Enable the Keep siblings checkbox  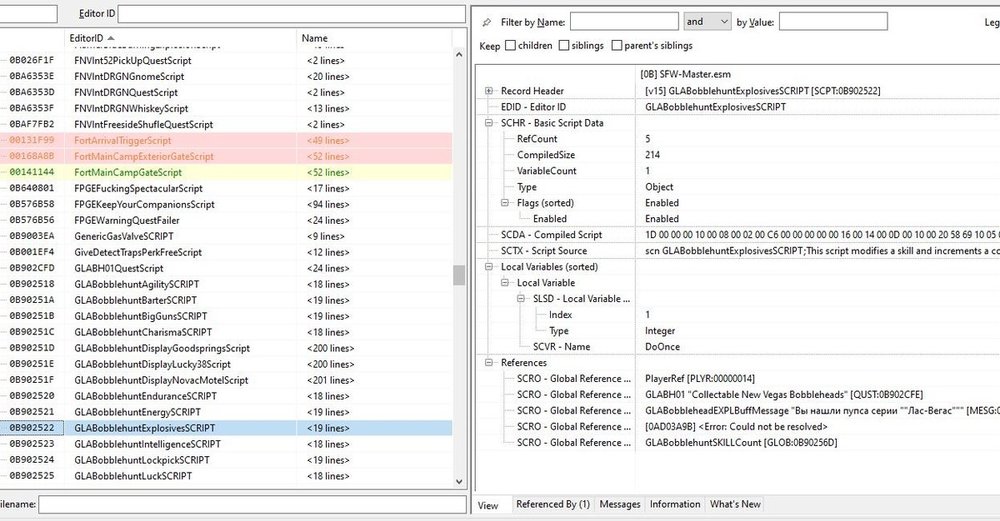point(564,45)
